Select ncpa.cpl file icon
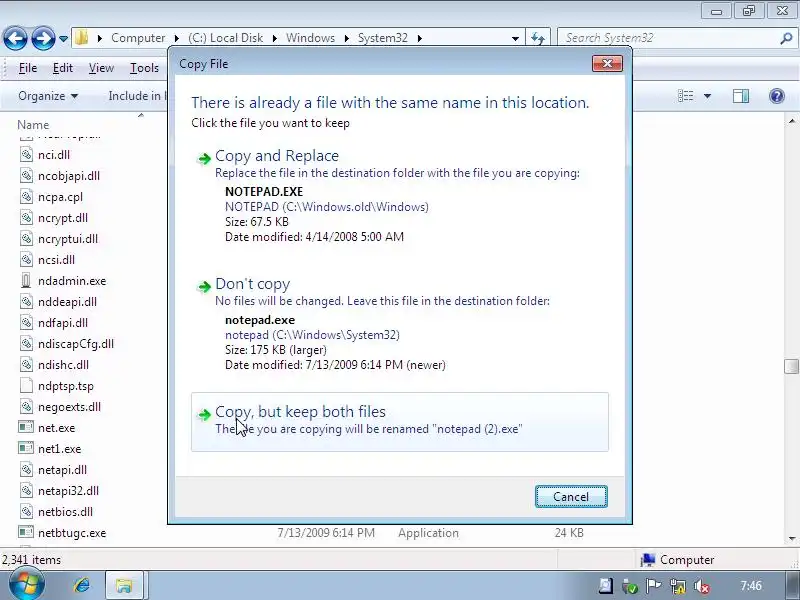 pos(27,196)
